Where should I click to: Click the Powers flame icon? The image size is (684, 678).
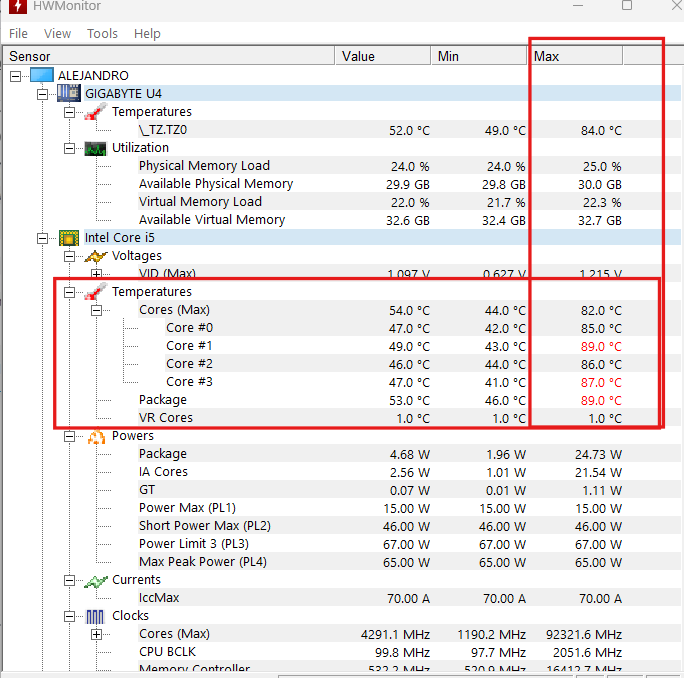point(96,436)
